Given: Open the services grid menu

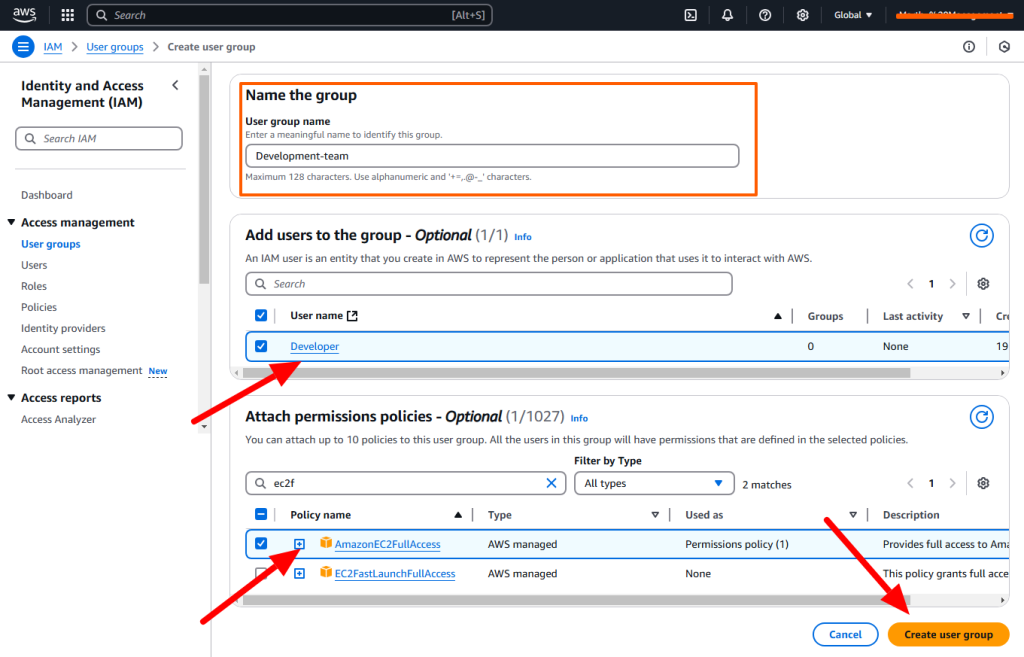Looking at the screenshot, I should click(67, 15).
